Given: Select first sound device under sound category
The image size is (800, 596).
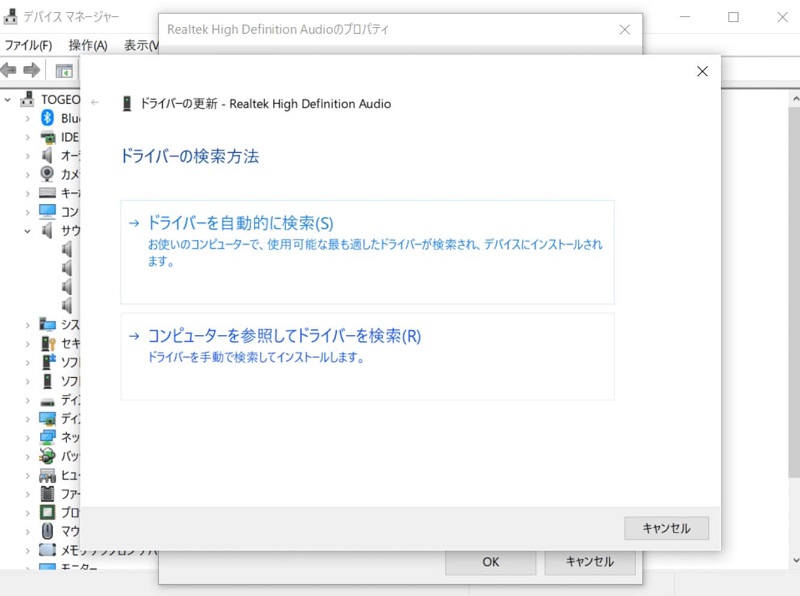Looking at the screenshot, I should tap(66, 249).
